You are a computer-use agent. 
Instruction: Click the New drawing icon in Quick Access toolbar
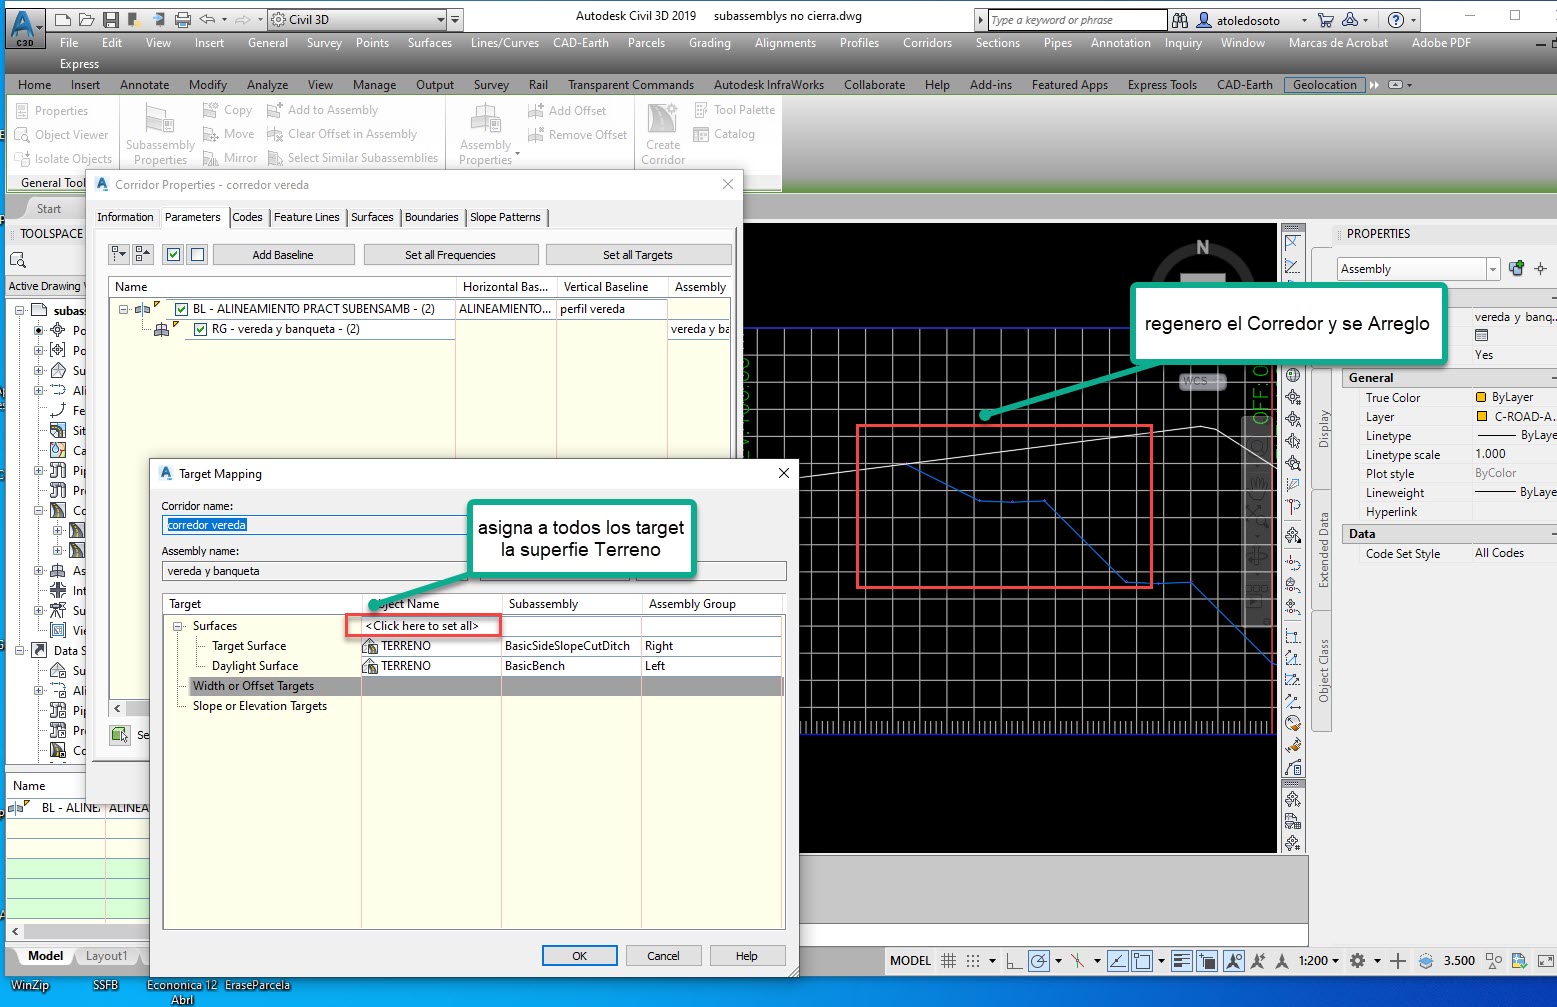pyautogui.click(x=63, y=20)
